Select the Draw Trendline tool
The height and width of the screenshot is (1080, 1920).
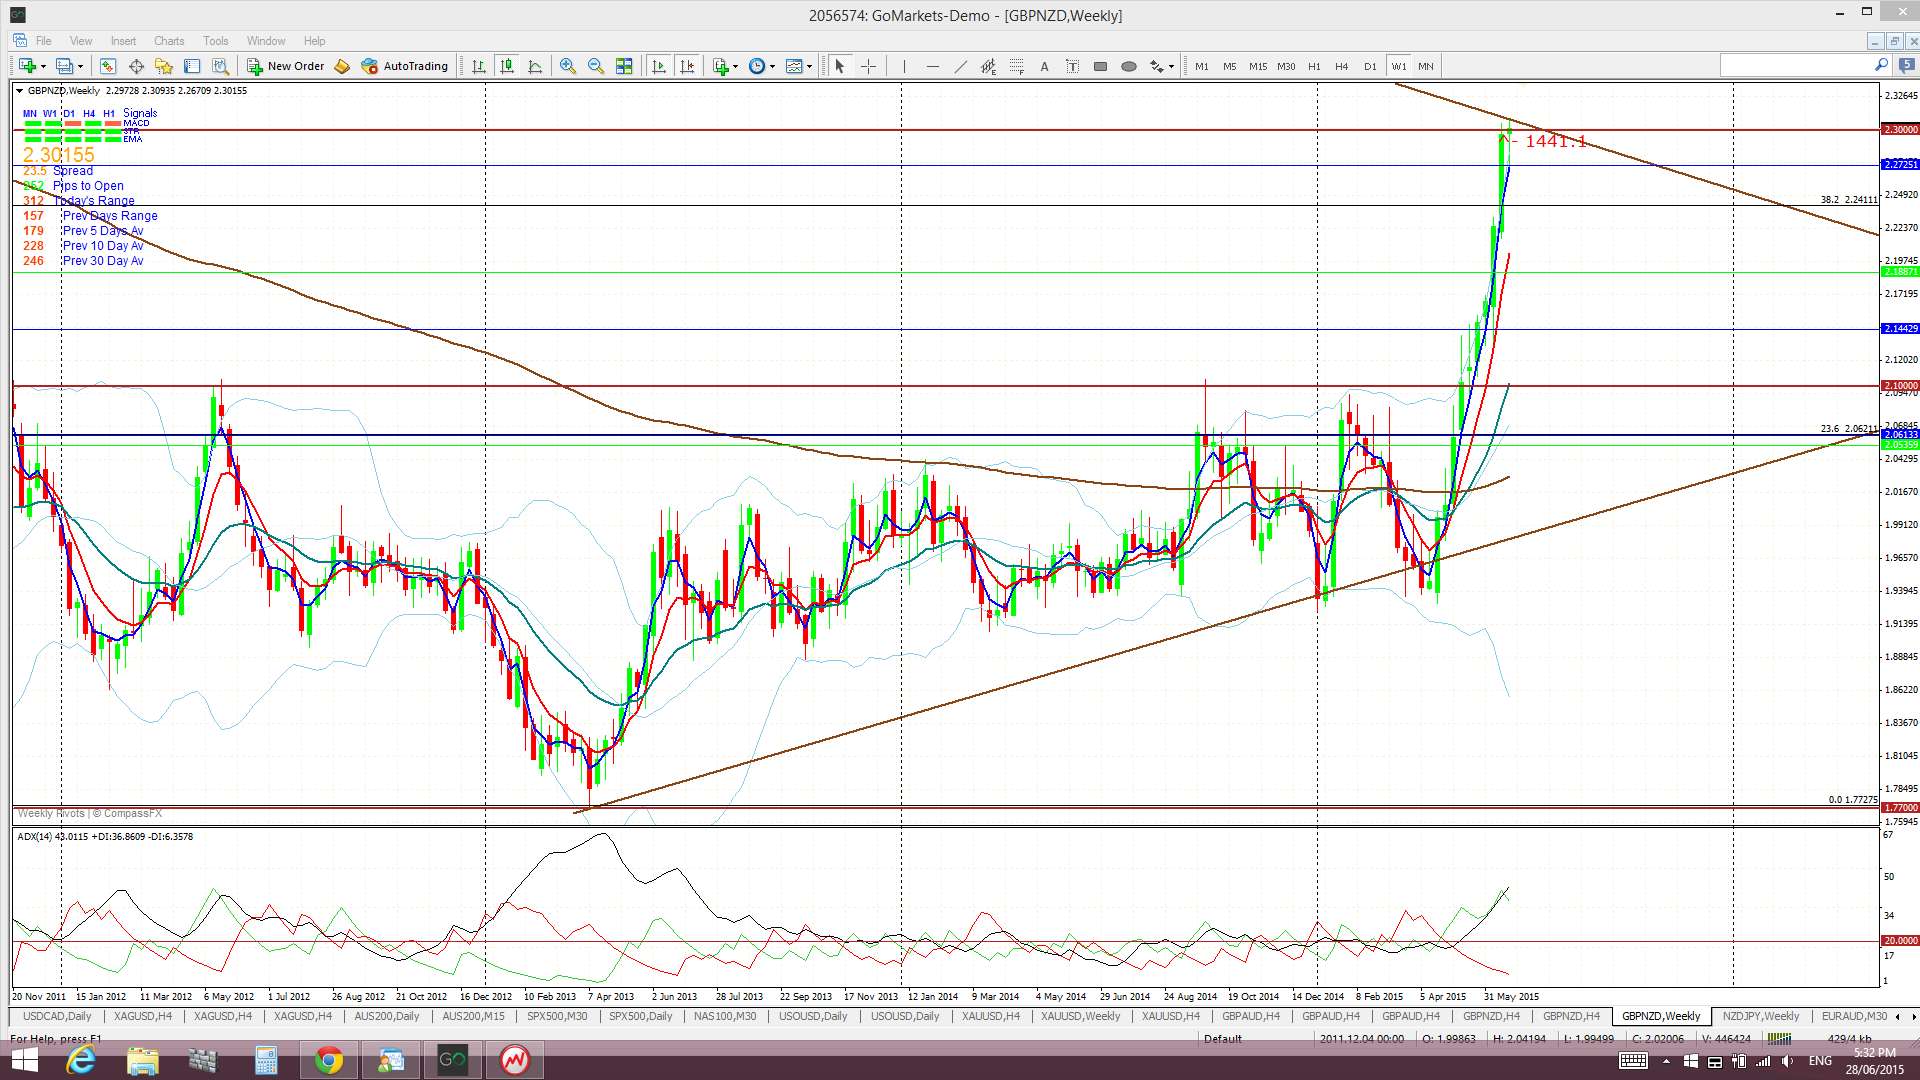pos(960,66)
